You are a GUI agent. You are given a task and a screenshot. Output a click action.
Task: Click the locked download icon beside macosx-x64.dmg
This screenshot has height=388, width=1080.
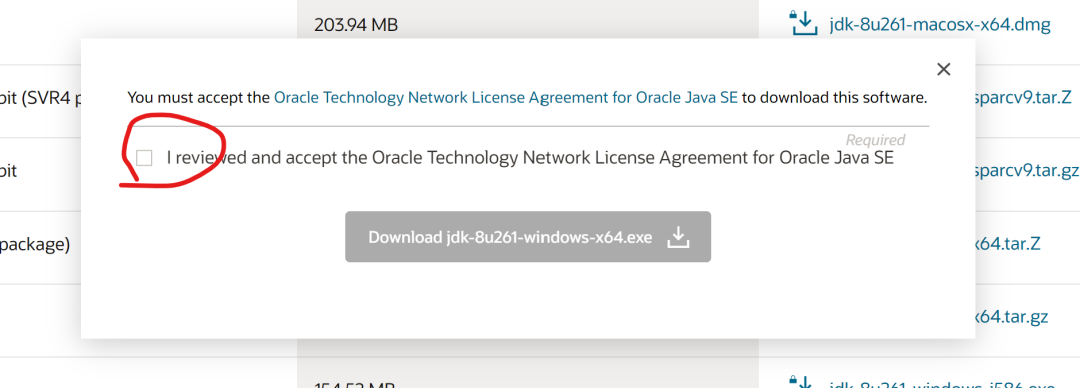(x=802, y=23)
